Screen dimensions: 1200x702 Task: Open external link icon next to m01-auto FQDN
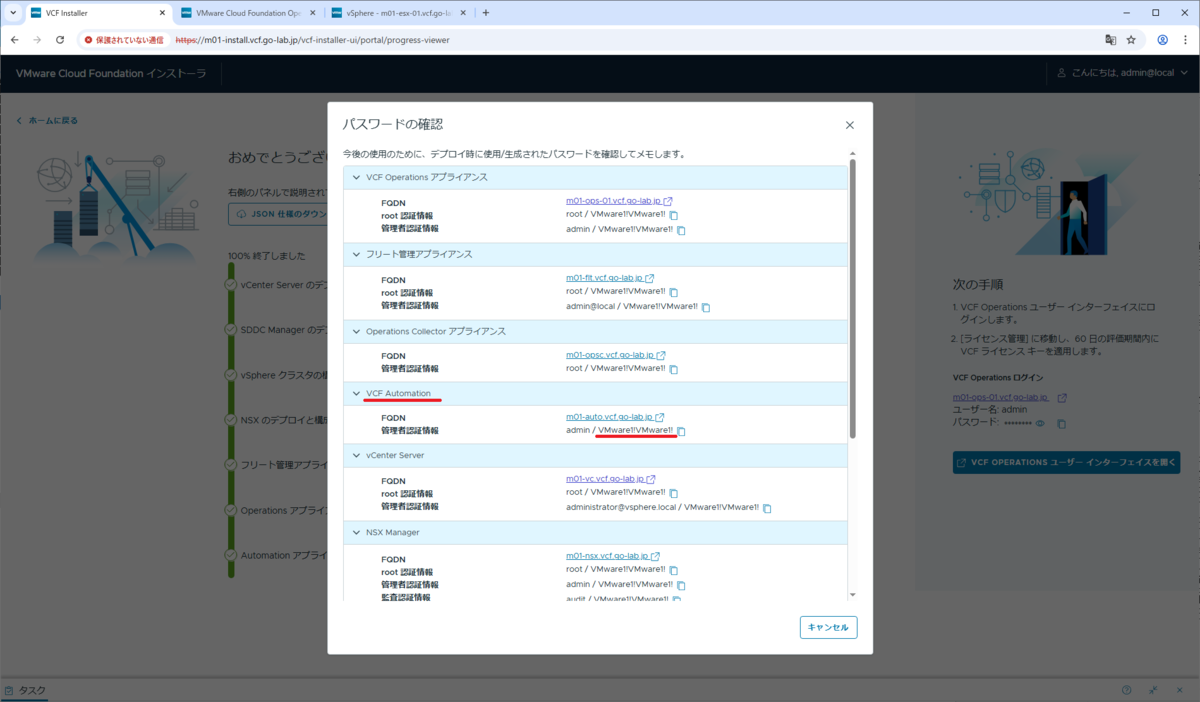click(660, 417)
